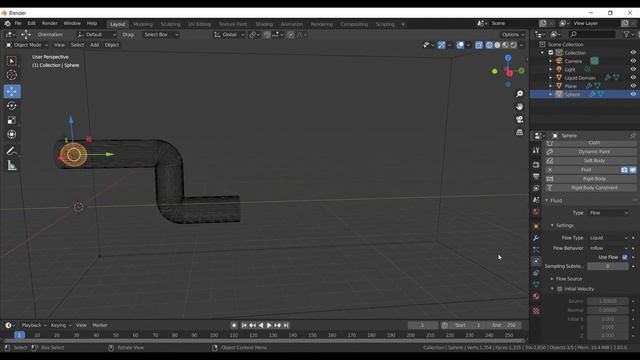Open the Global orientation dropdown

point(229,35)
